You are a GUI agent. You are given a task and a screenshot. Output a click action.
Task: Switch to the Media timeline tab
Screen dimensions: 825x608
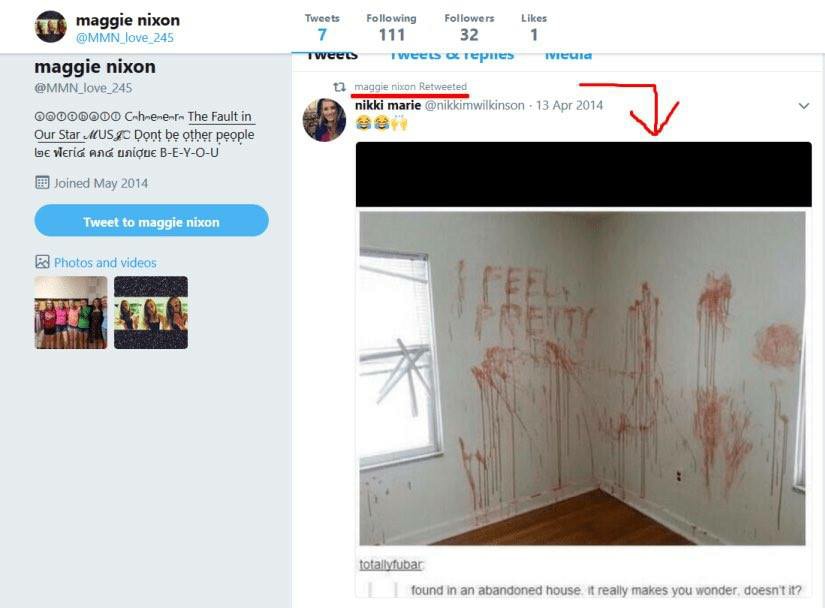568,55
